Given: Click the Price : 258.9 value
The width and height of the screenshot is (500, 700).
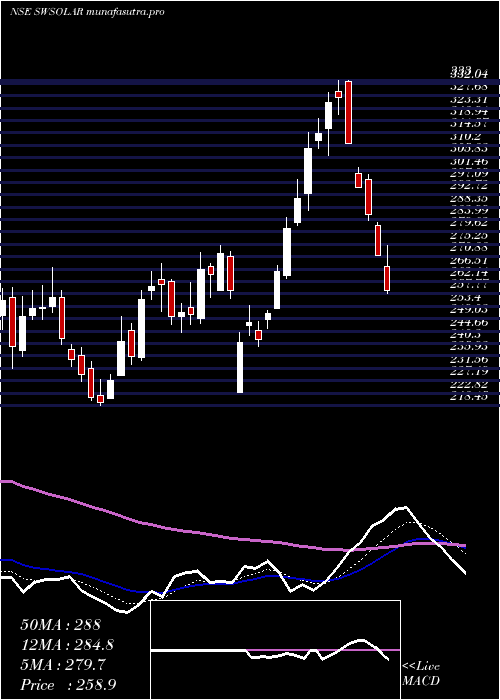Looking at the screenshot, I should click(x=69, y=685).
